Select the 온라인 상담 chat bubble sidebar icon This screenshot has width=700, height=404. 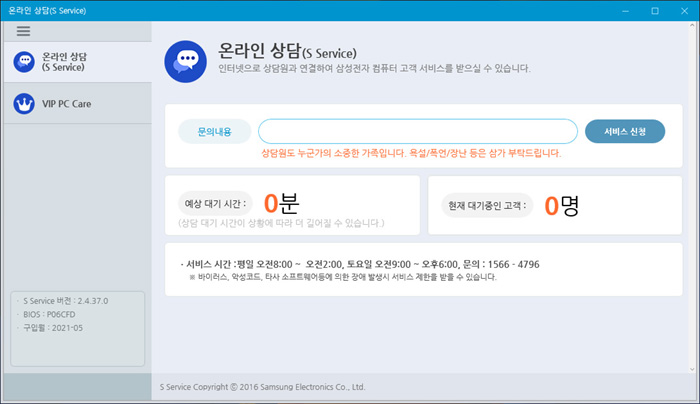pyautogui.click(x=24, y=62)
